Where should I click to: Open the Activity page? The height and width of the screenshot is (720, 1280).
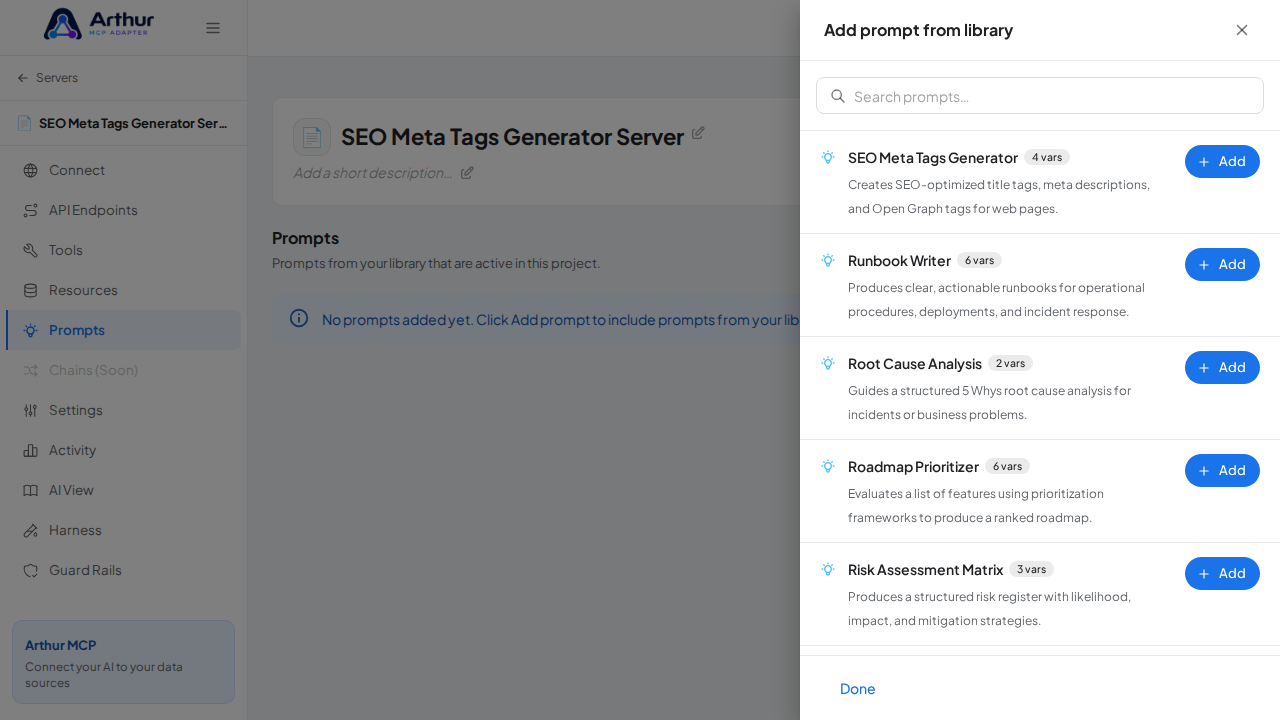pos(123,450)
